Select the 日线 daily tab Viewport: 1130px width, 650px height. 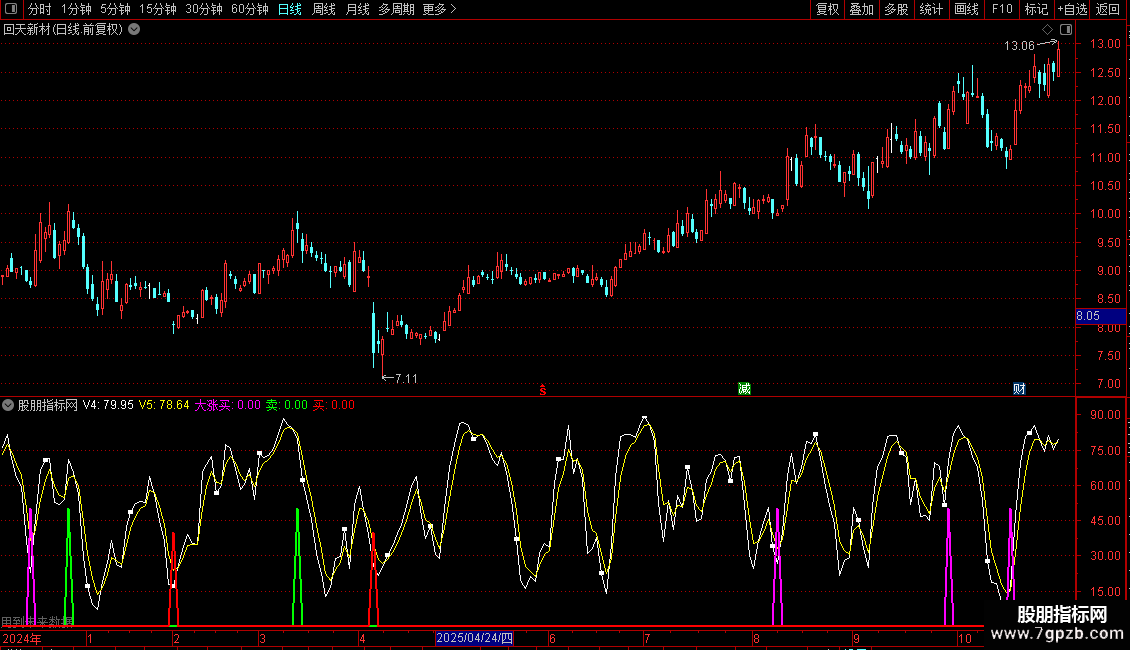pos(290,9)
